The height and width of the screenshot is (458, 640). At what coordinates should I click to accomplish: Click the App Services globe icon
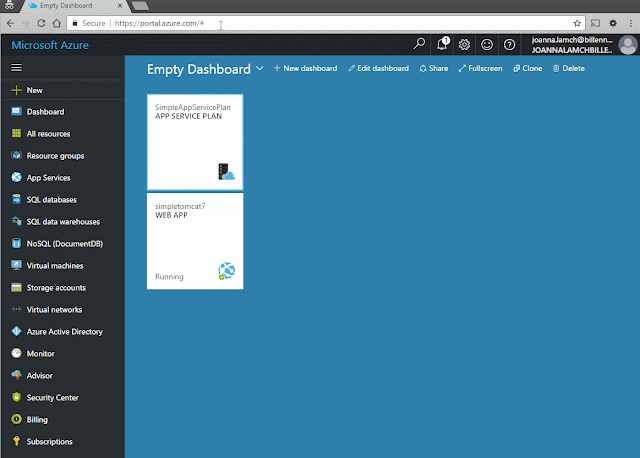coord(16,178)
